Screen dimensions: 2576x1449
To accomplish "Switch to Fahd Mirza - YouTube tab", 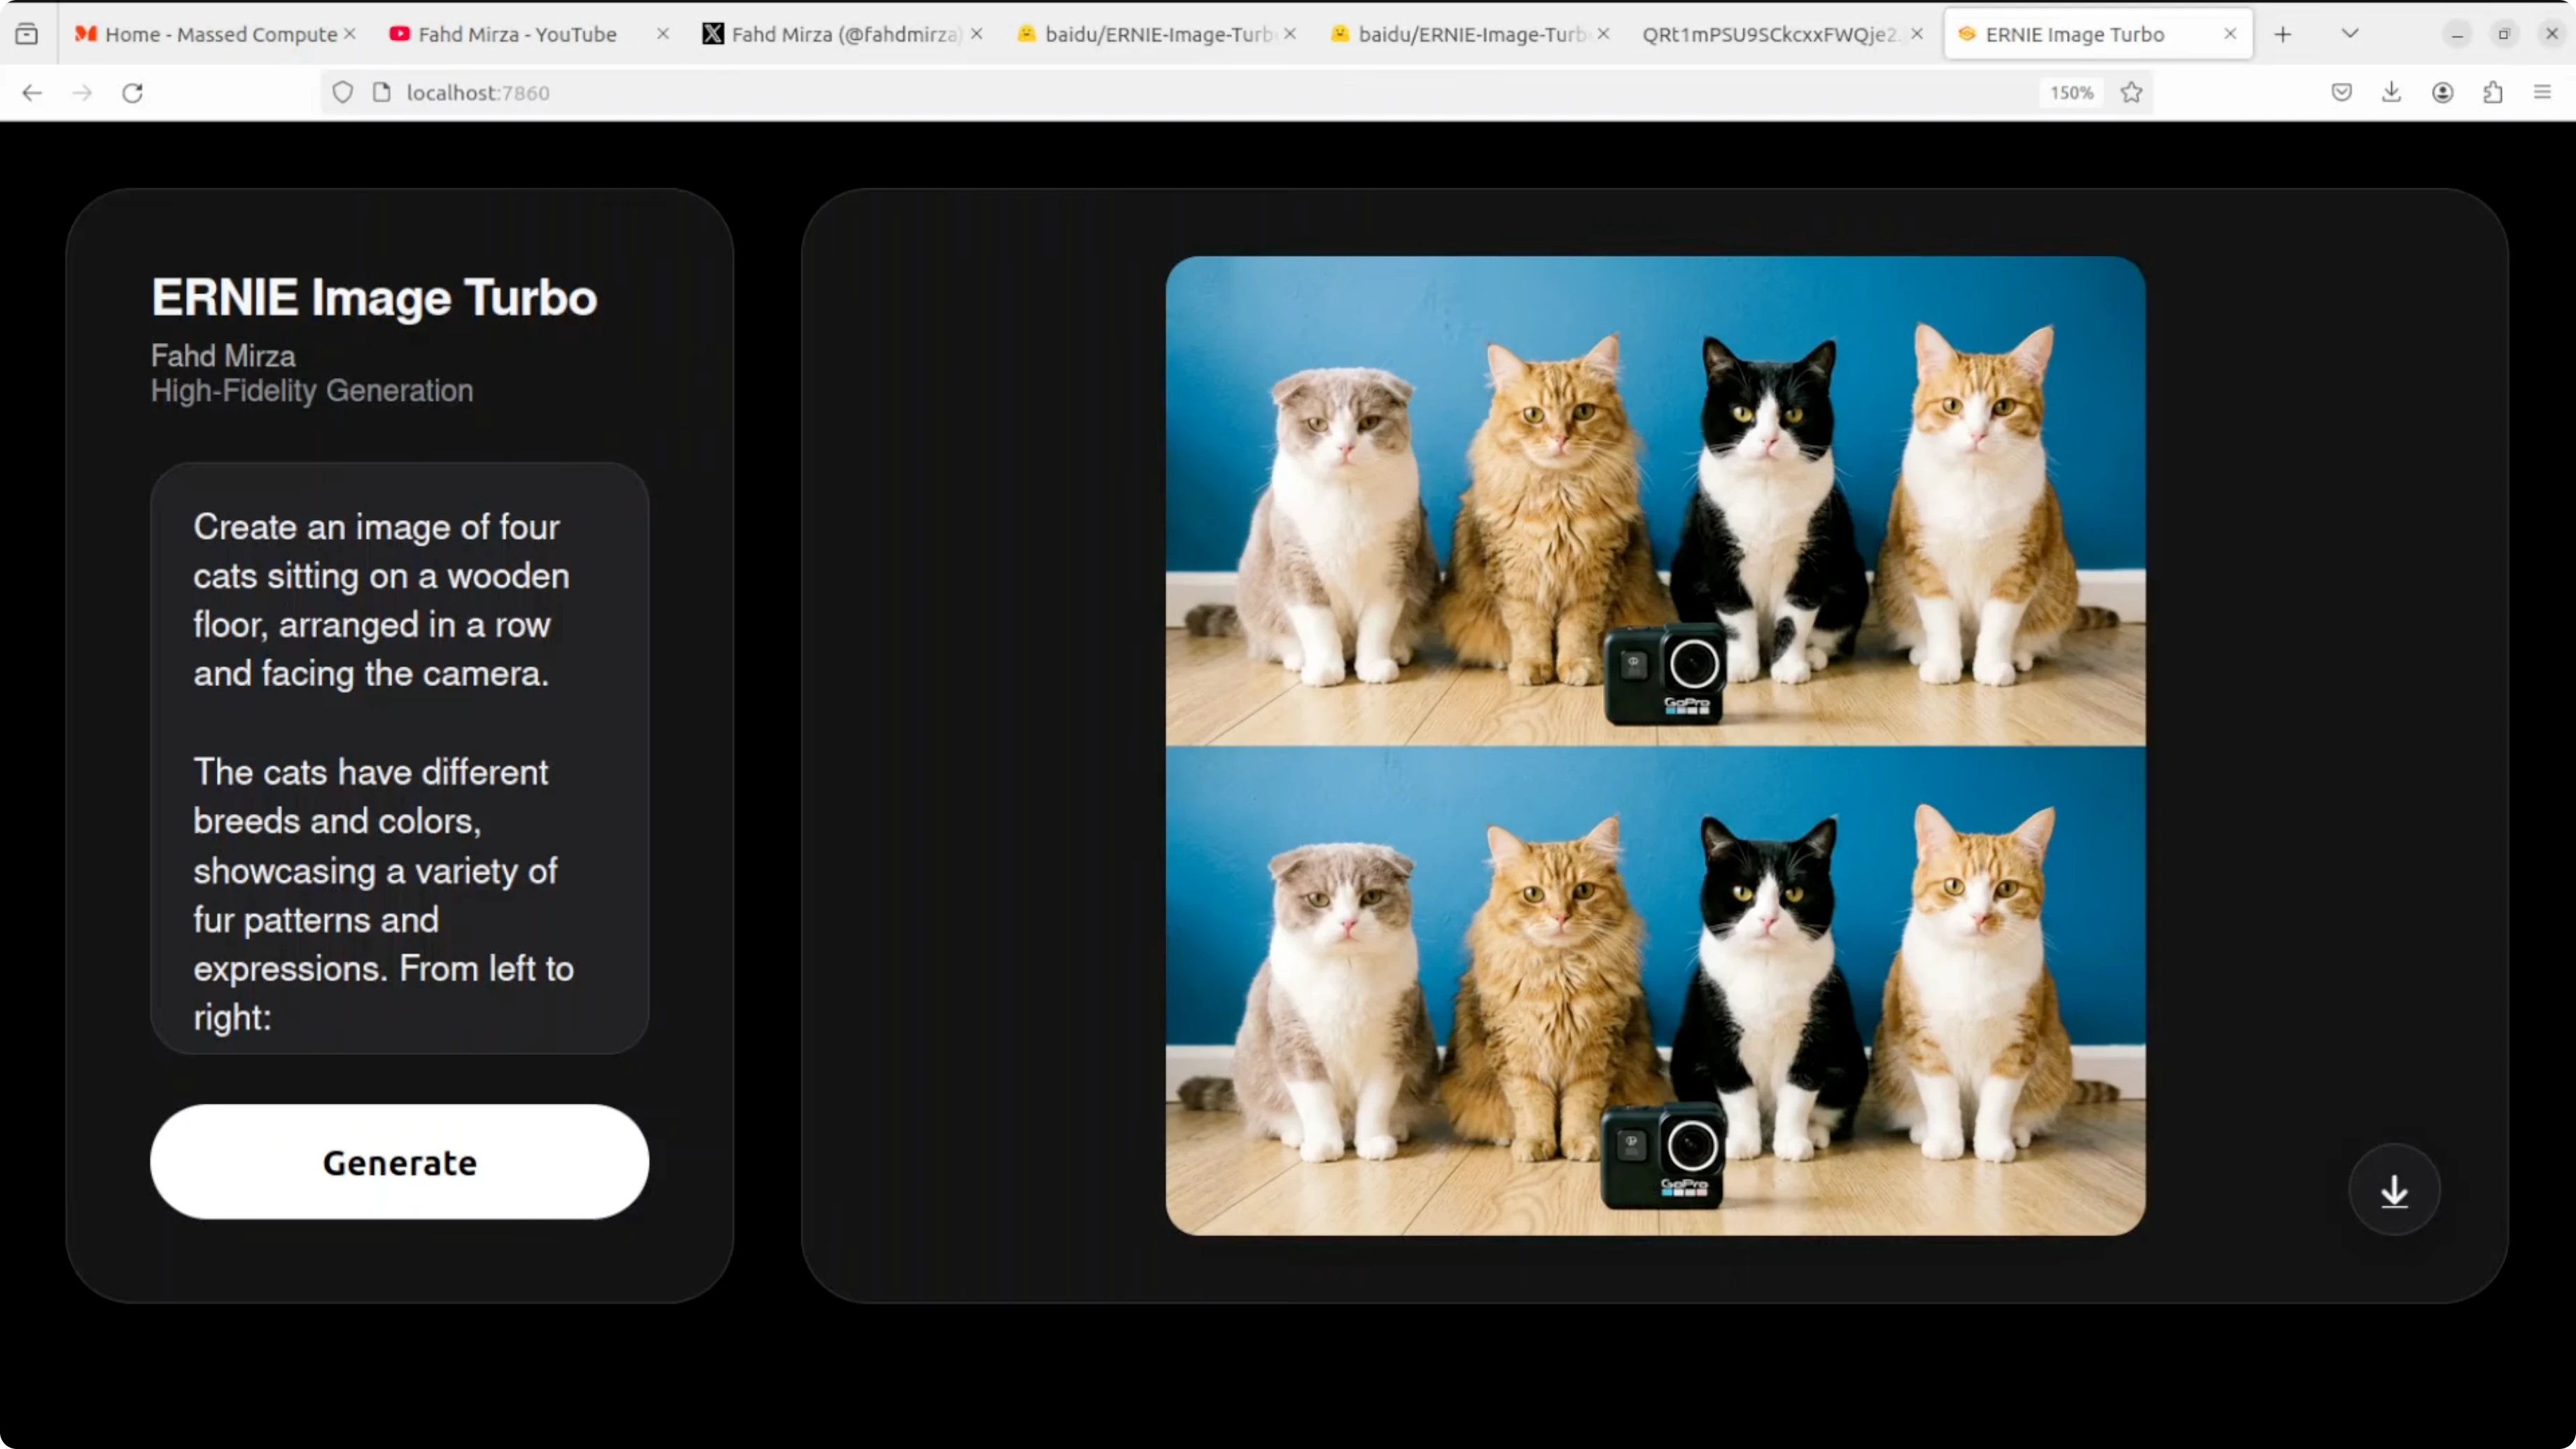I will pyautogui.click(x=517, y=34).
